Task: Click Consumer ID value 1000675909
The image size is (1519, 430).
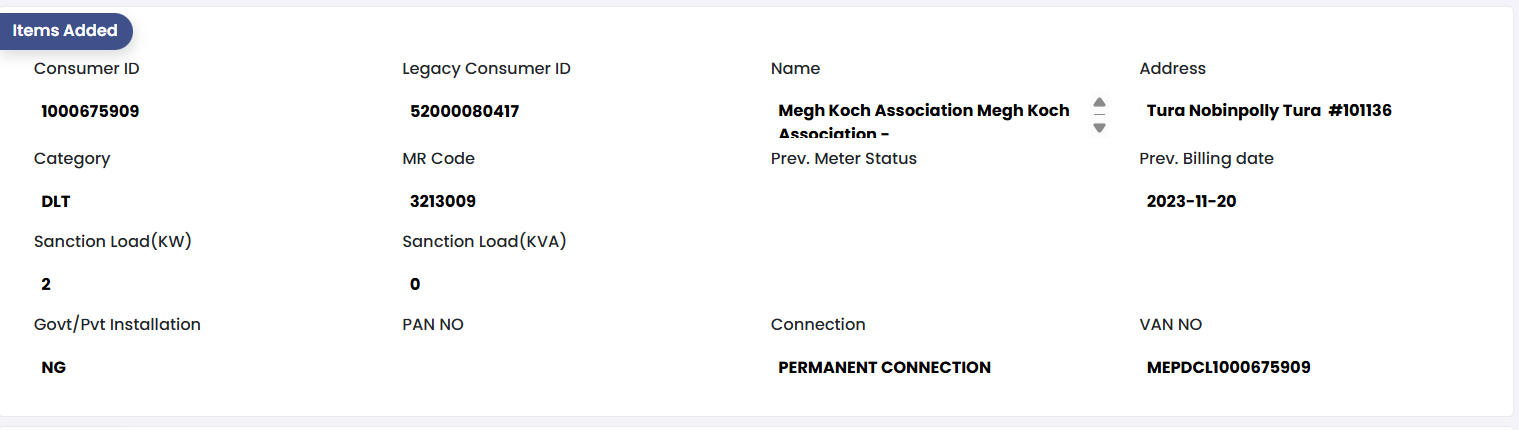Action: [90, 112]
